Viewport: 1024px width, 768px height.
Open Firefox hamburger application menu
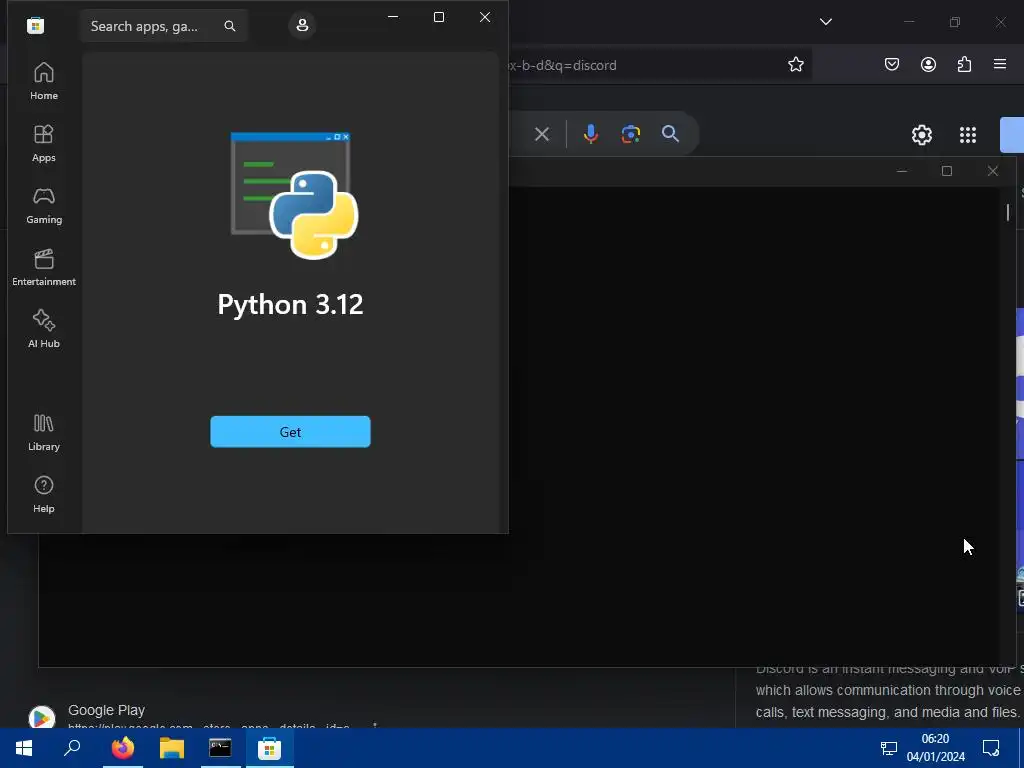click(1000, 64)
